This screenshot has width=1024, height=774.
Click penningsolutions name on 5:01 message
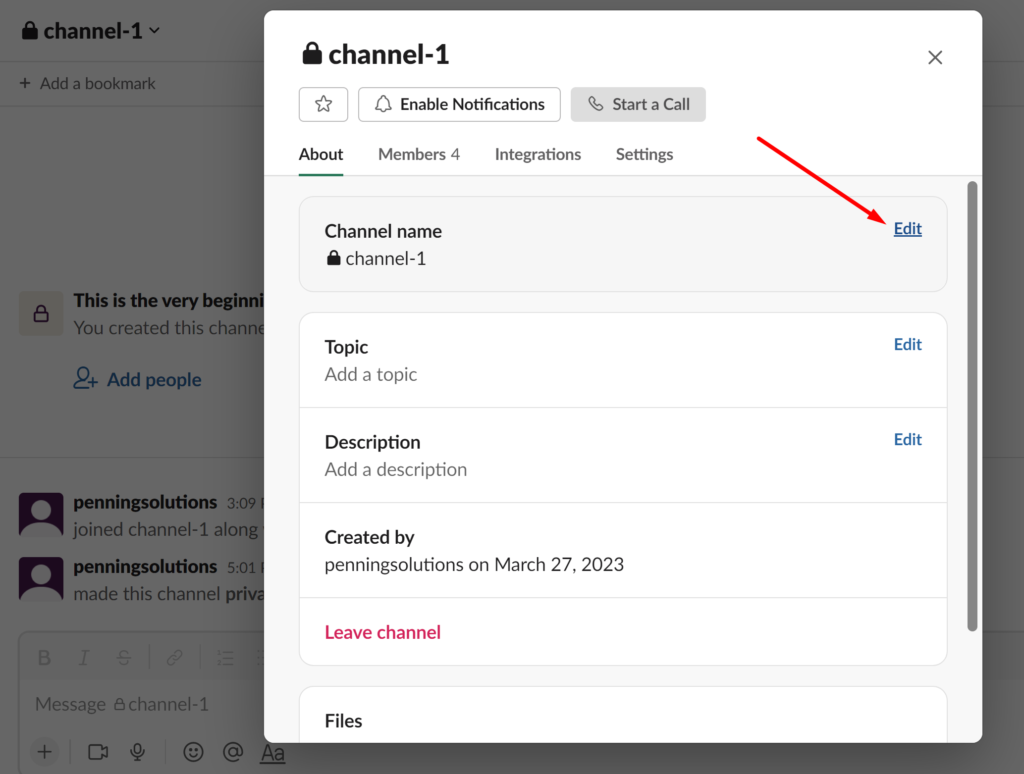click(x=145, y=566)
